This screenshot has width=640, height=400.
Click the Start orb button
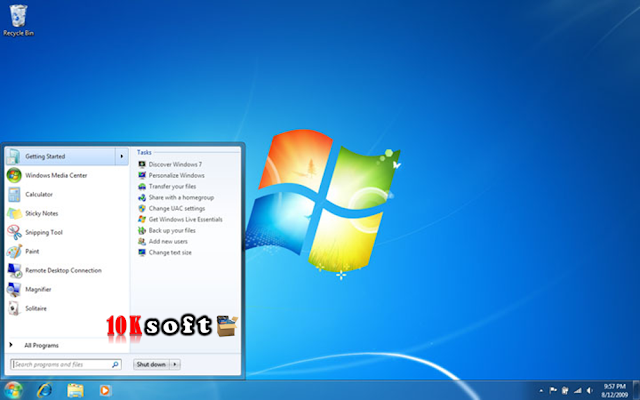13,391
